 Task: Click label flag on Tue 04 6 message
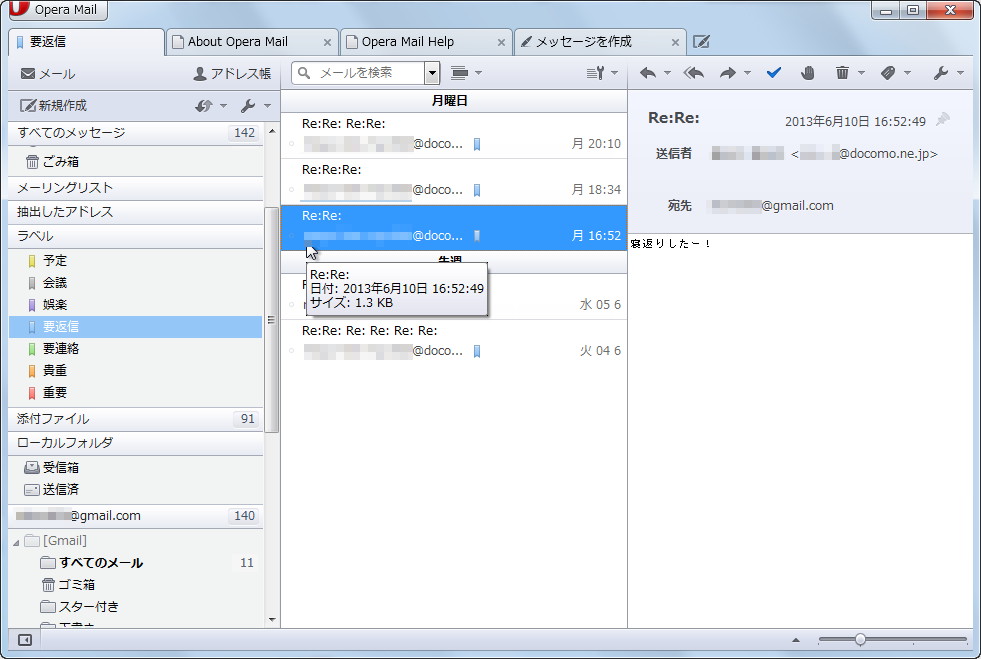(x=477, y=351)
